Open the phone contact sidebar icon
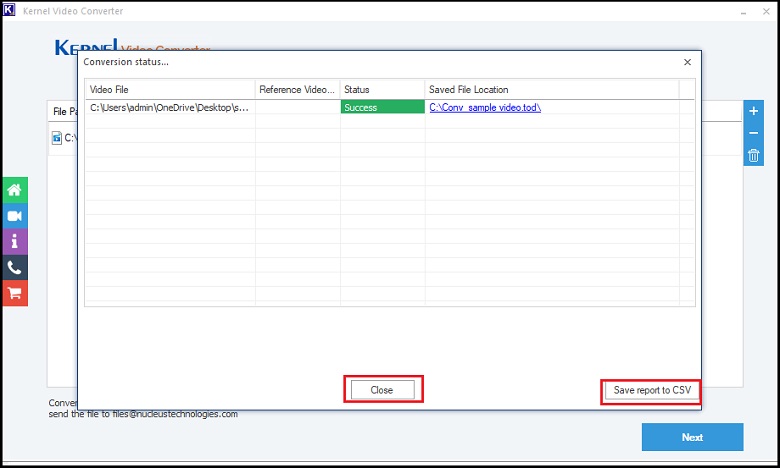780x468 pixels. tap(14, 268)
